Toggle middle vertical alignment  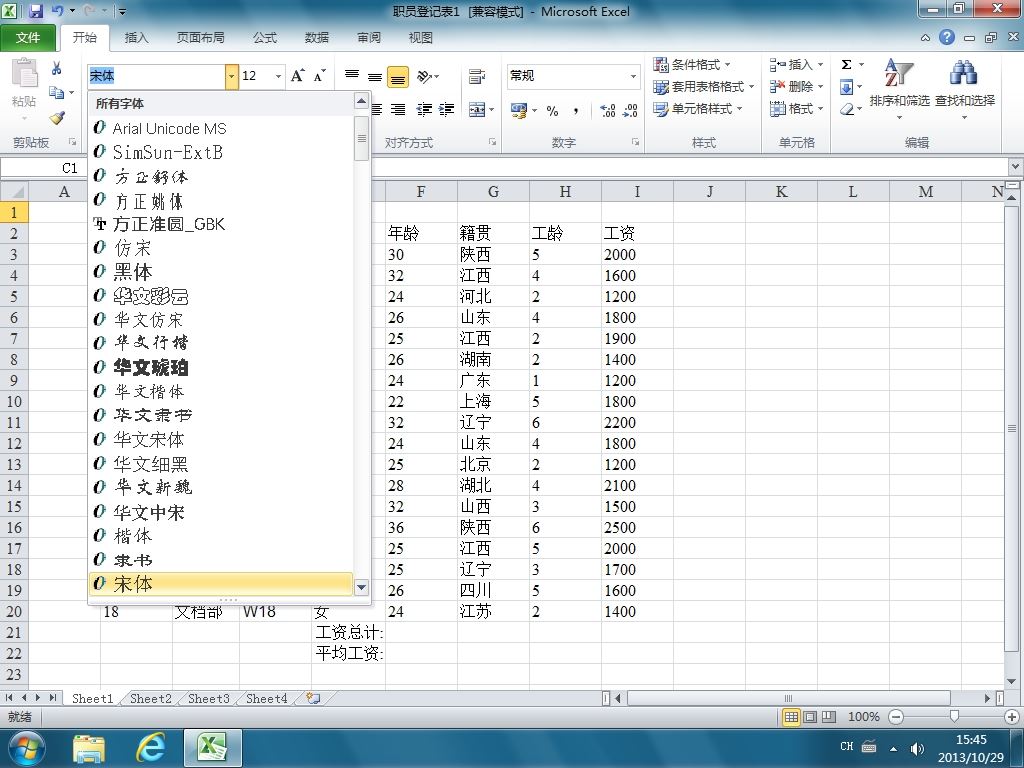coord(375,76)
